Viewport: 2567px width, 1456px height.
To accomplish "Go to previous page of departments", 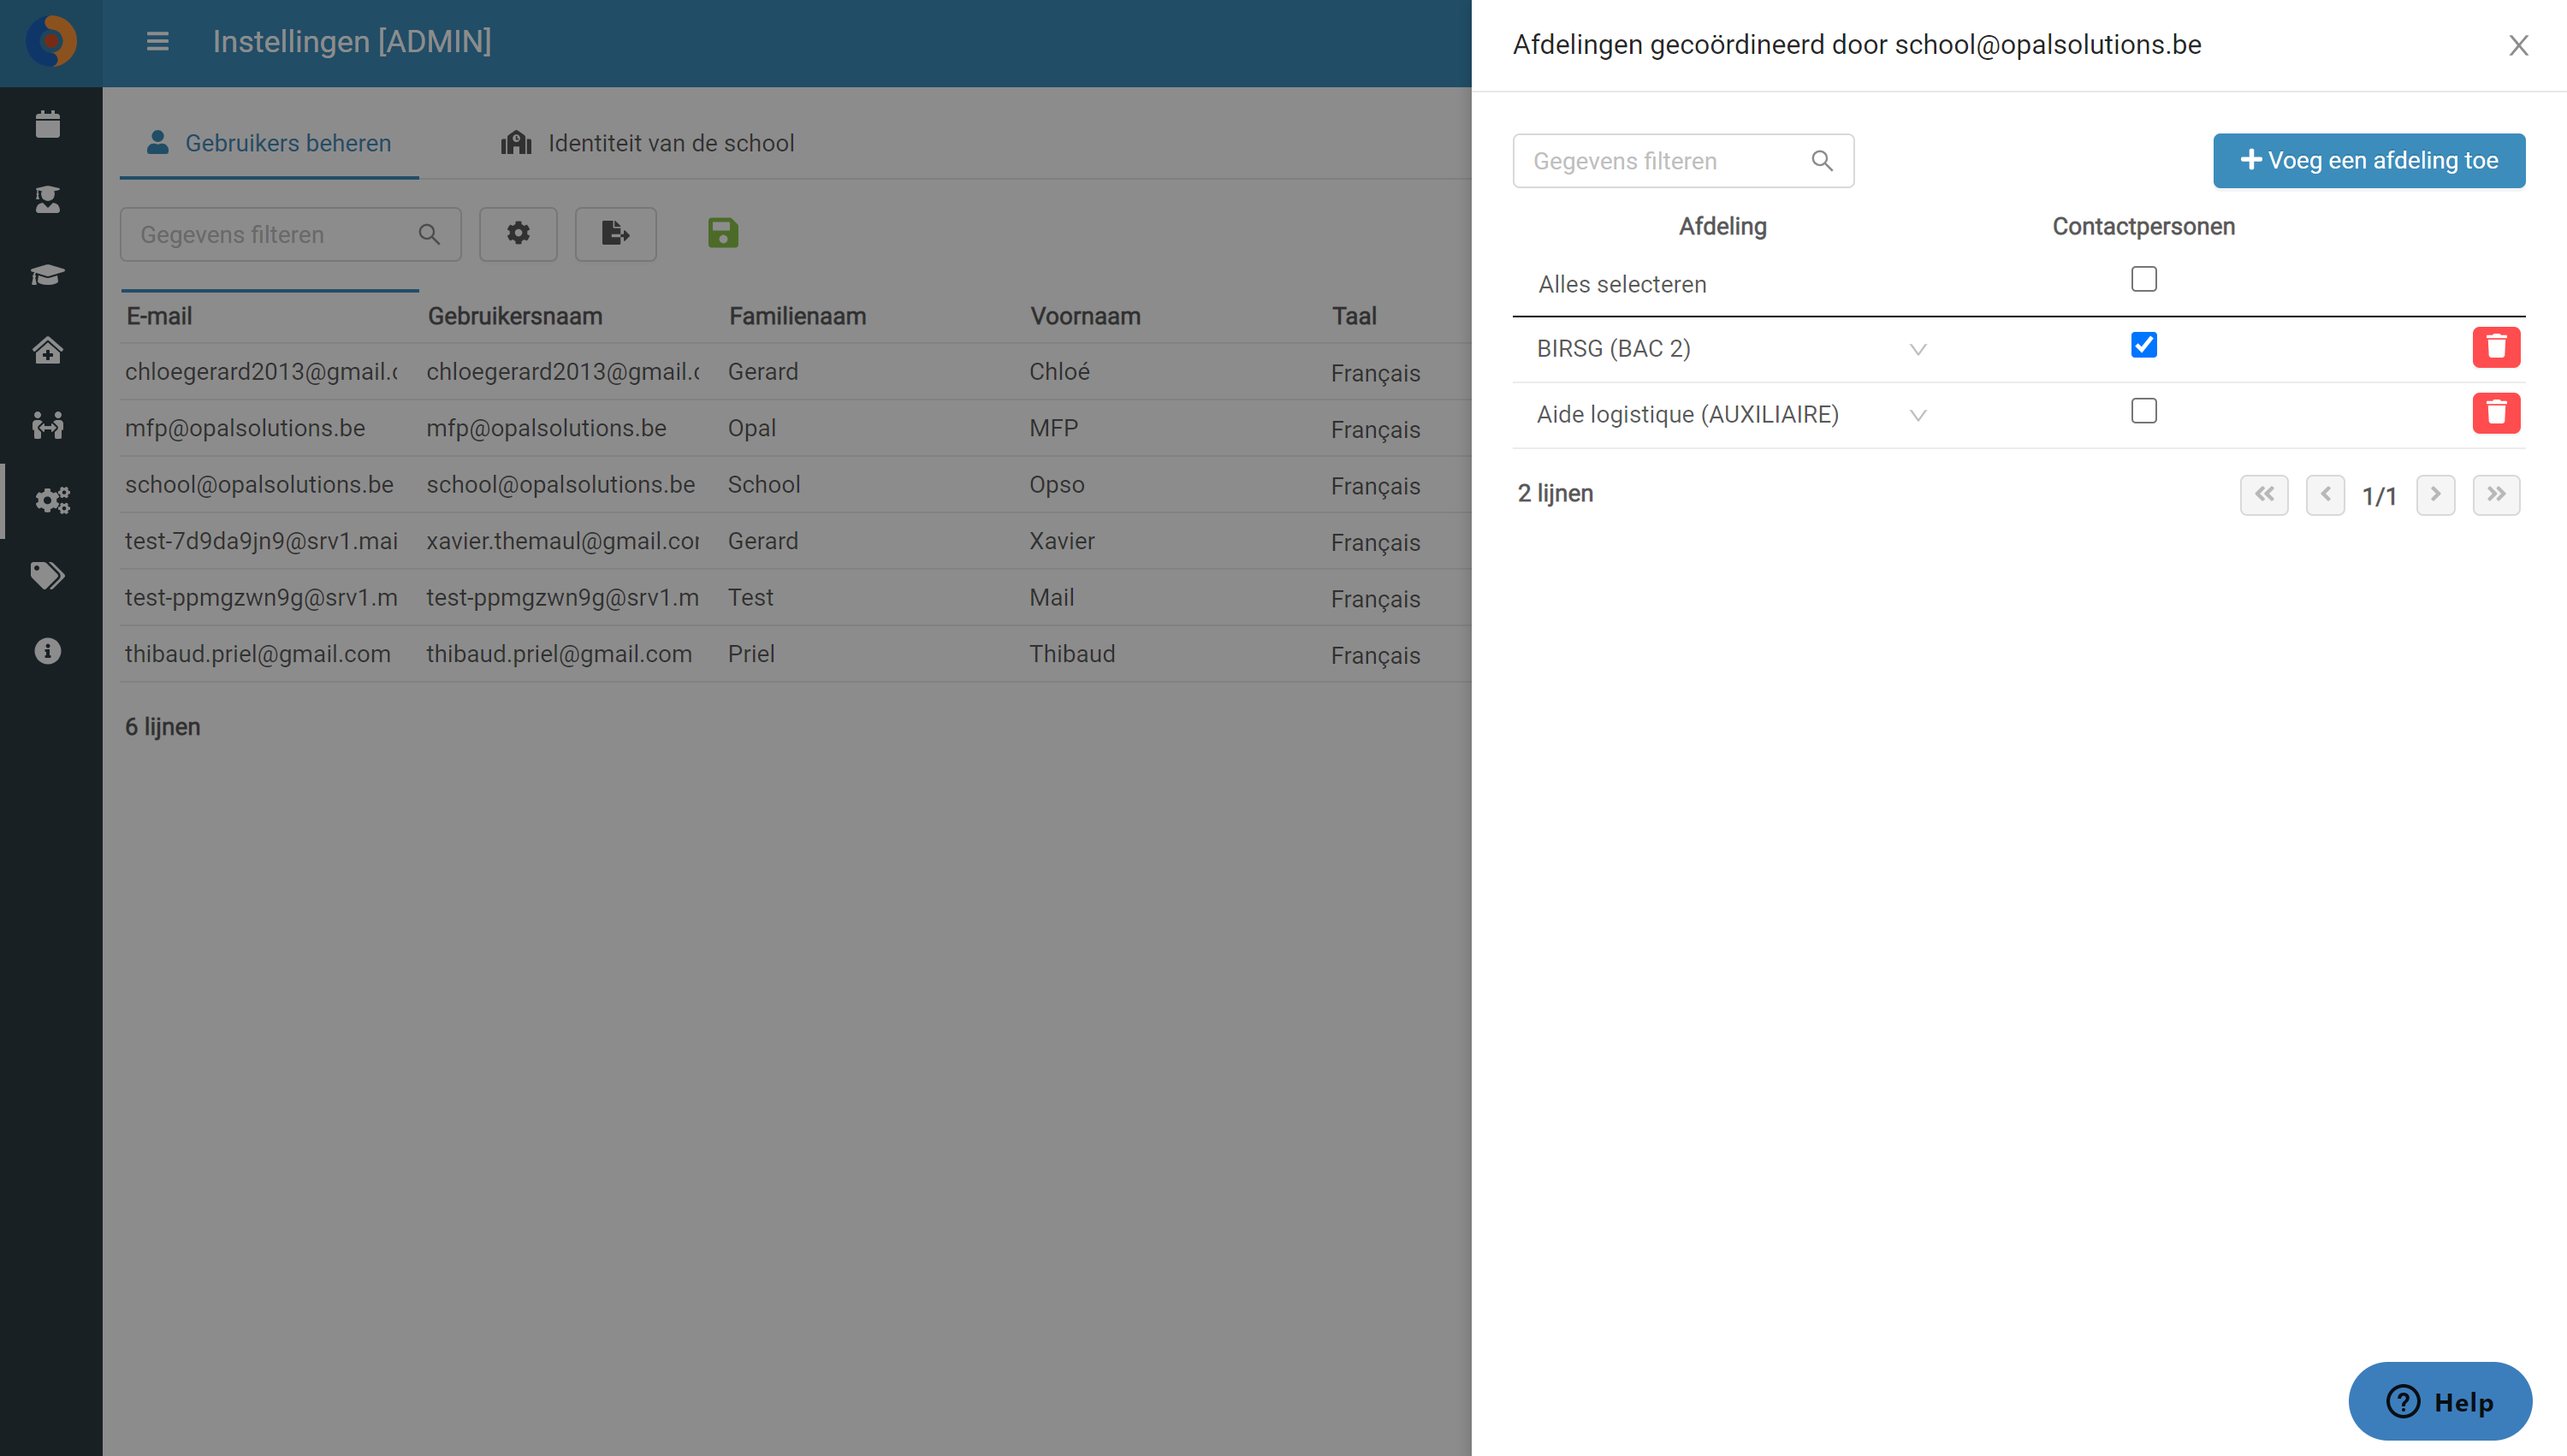I will [x=2325, y=494].
